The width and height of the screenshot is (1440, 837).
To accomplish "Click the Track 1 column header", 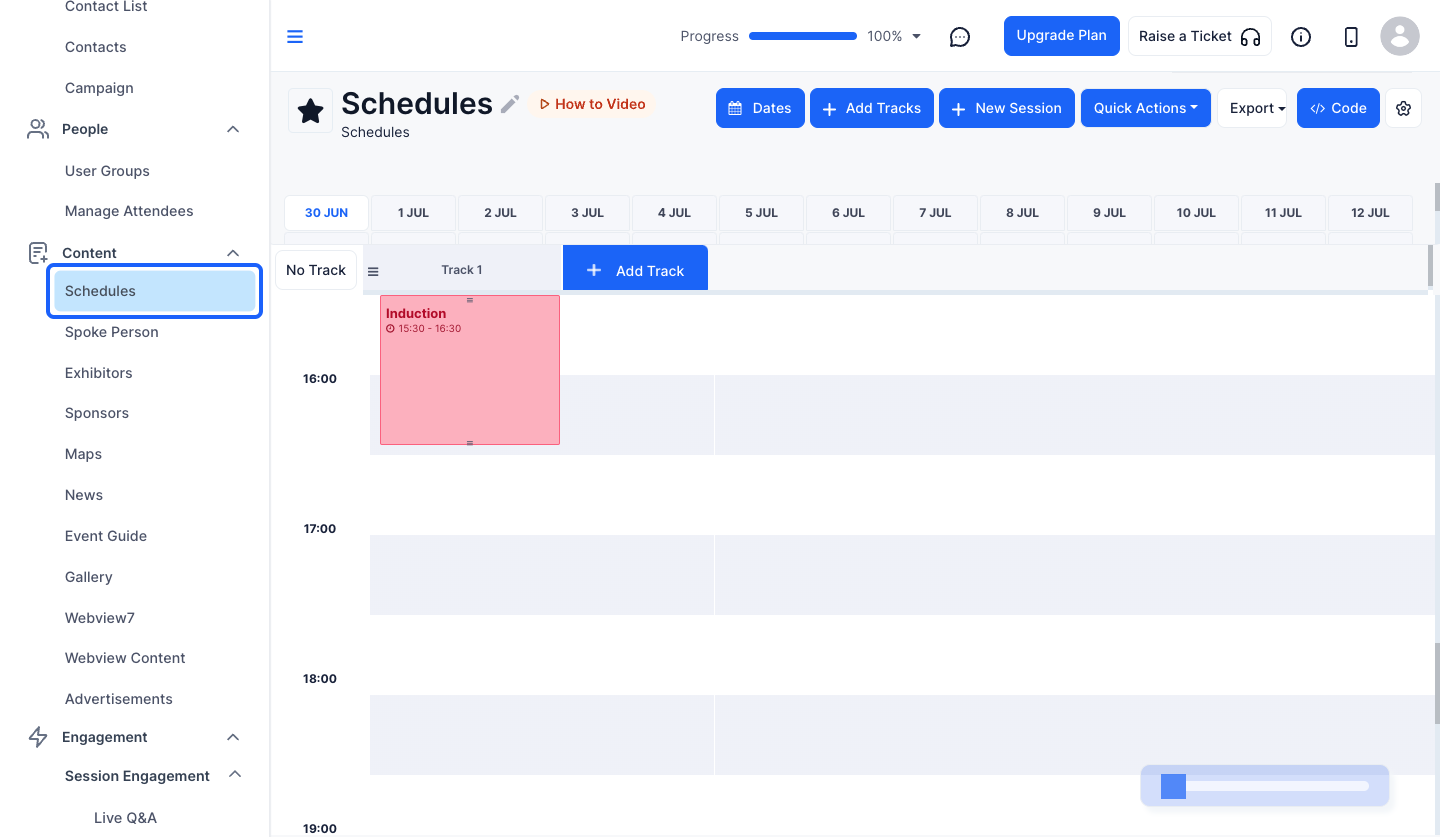I will tap(462, 270).
